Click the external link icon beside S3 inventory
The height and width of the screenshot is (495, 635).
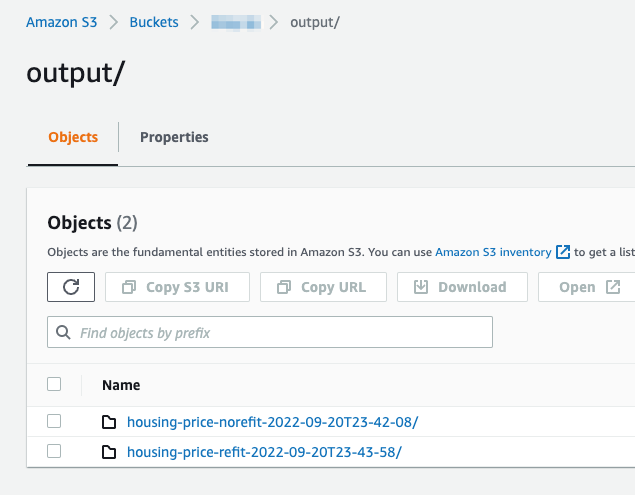click(563, 252)
